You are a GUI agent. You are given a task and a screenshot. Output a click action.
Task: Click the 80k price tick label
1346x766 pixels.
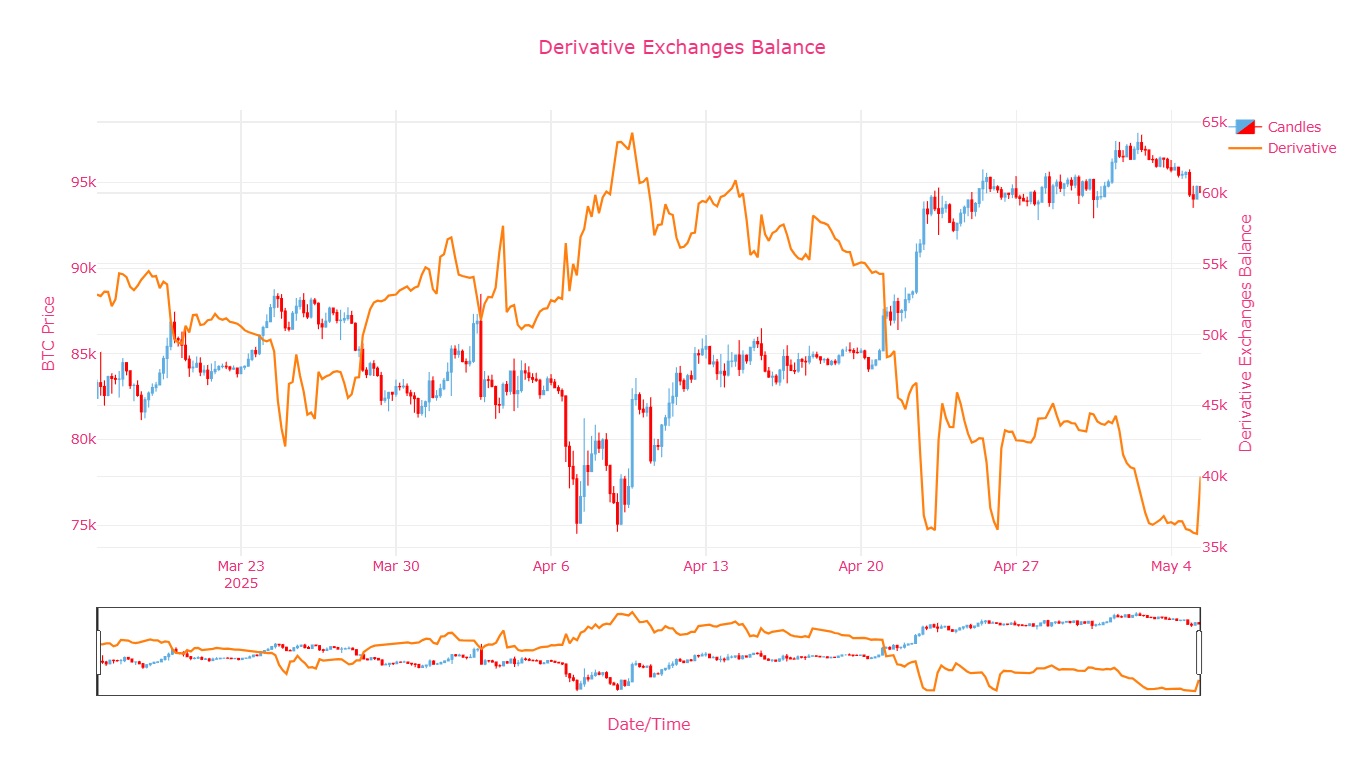(83, 439)
